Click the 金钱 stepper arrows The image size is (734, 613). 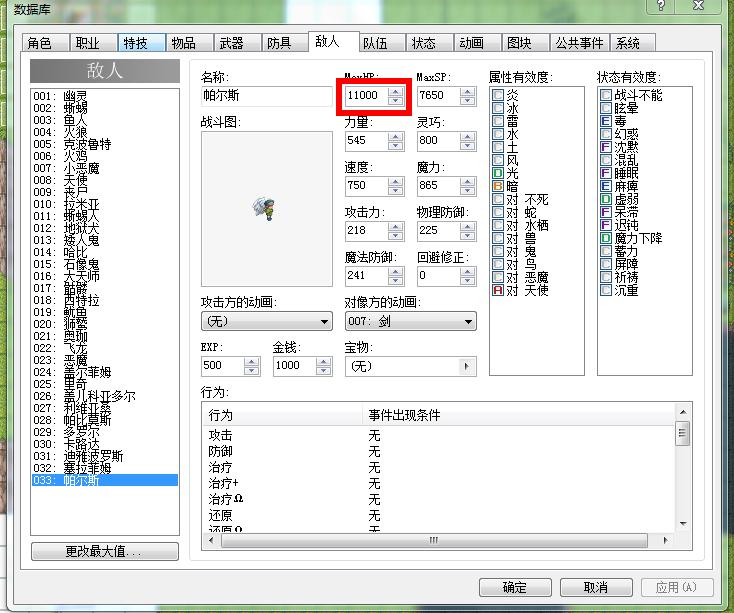[x=323, y=366]
